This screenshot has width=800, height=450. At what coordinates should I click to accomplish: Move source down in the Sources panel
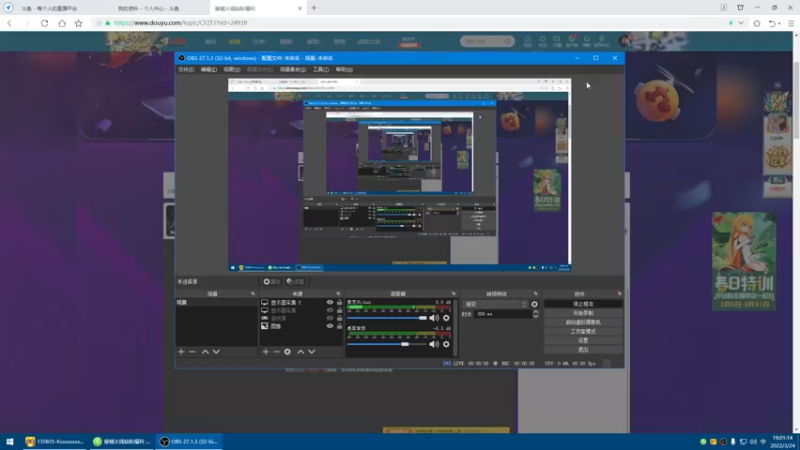click(312, 352)
